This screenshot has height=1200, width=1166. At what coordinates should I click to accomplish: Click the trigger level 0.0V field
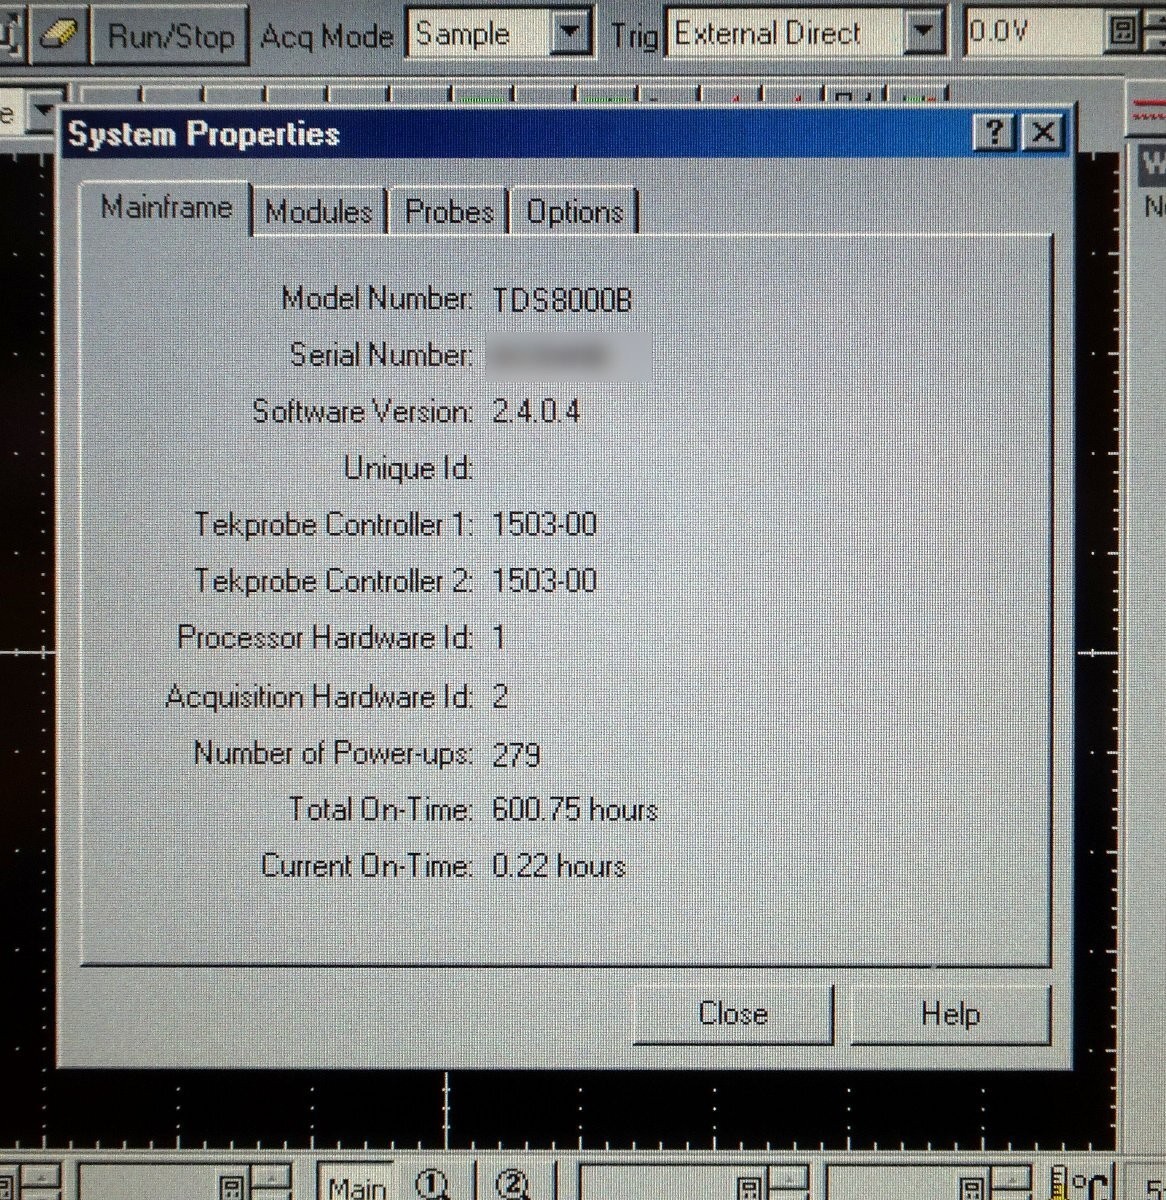1034,33
